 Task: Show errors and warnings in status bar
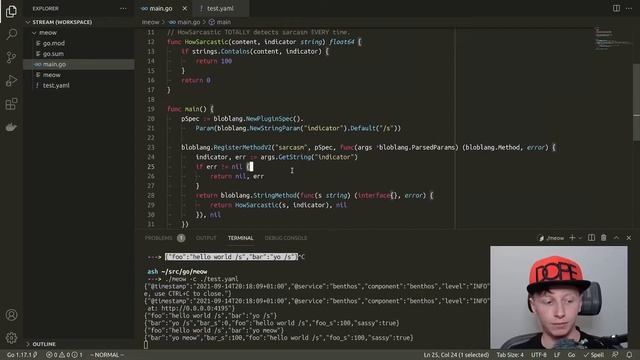point(64,355)
